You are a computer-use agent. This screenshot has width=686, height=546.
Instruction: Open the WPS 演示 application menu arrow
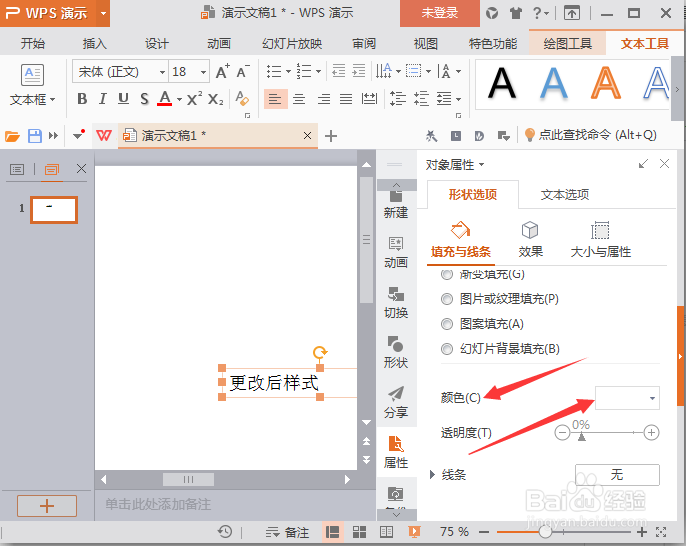(x=103, y=13)
